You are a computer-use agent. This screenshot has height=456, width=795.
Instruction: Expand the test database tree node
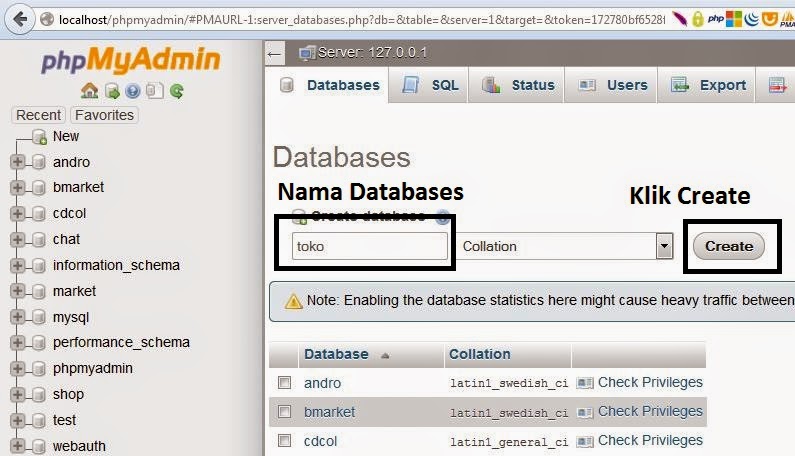(17, 420)
